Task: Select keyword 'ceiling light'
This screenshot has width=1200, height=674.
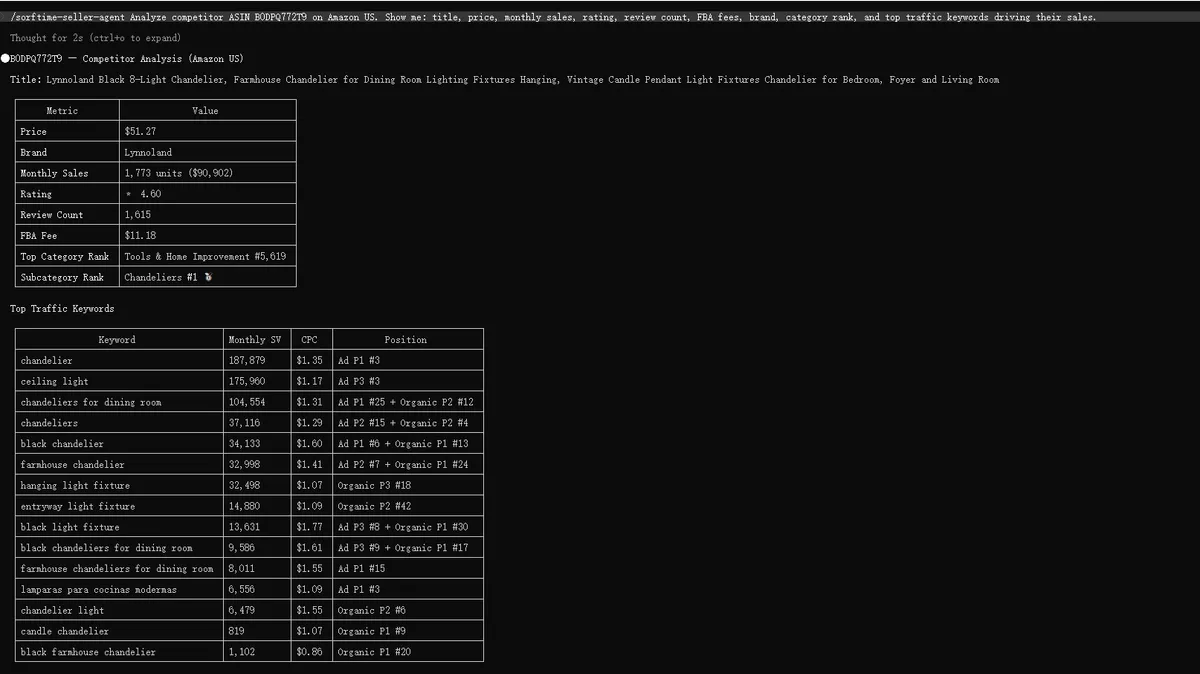Action: coord(54,381)
